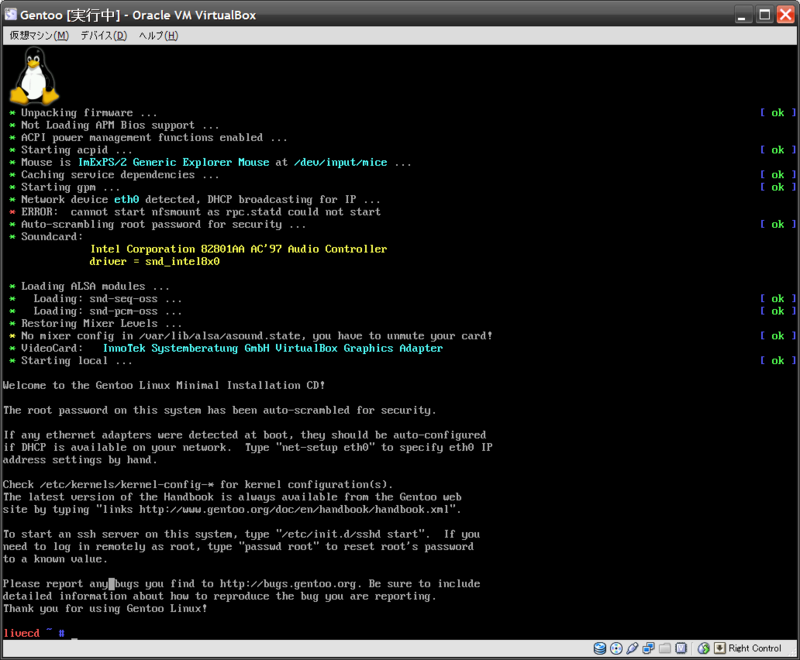This screenshot has height=660, width=800.
Task: Close the Gentoo VM window
Action: tap(785, 15)
